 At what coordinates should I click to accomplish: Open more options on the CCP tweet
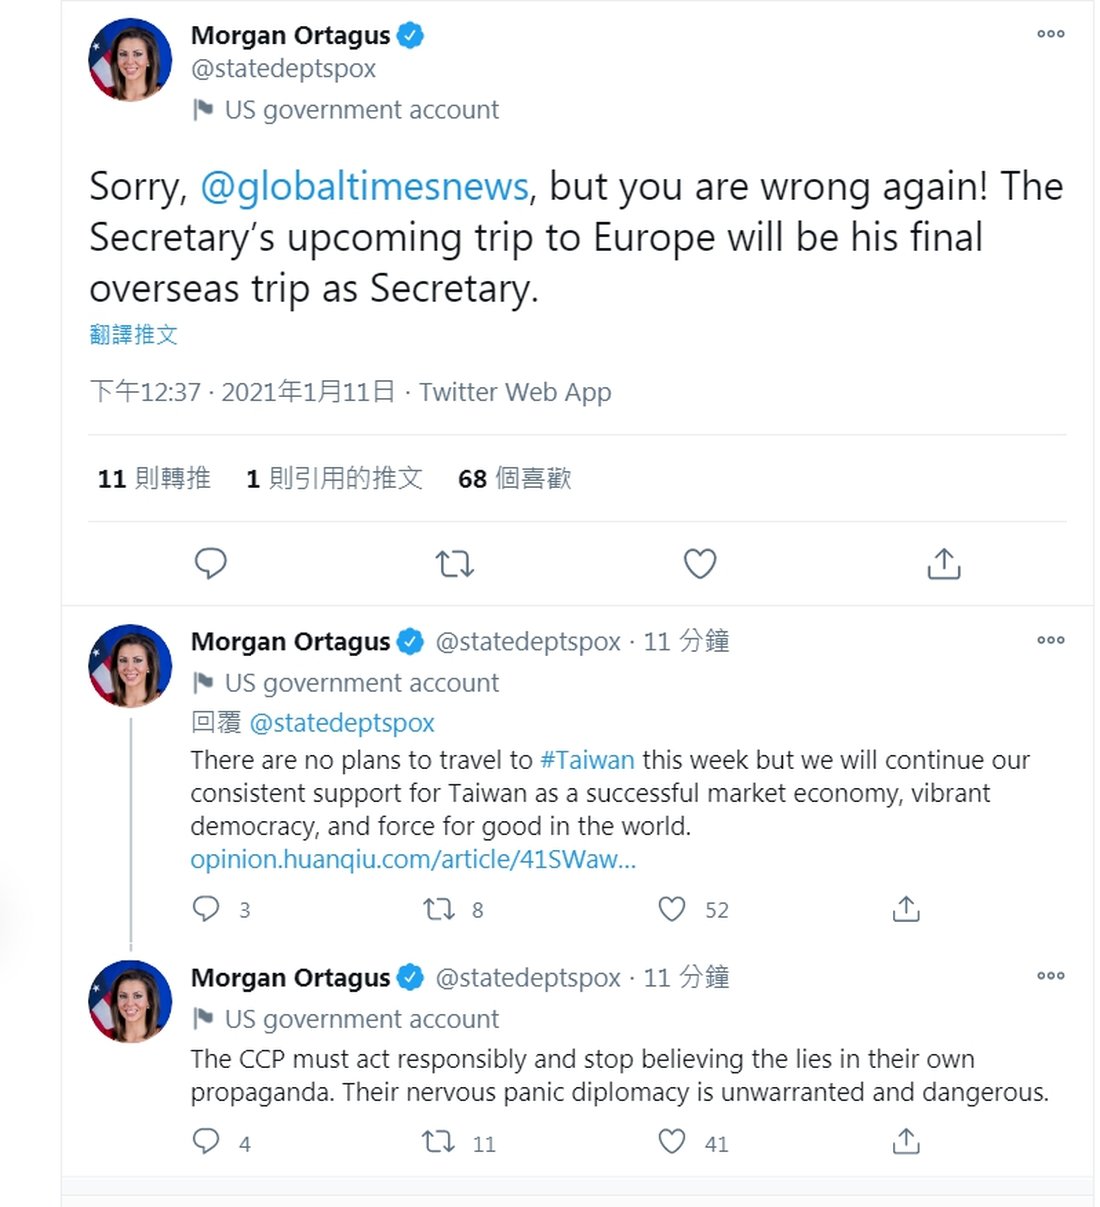click(x=1050, y=976)
